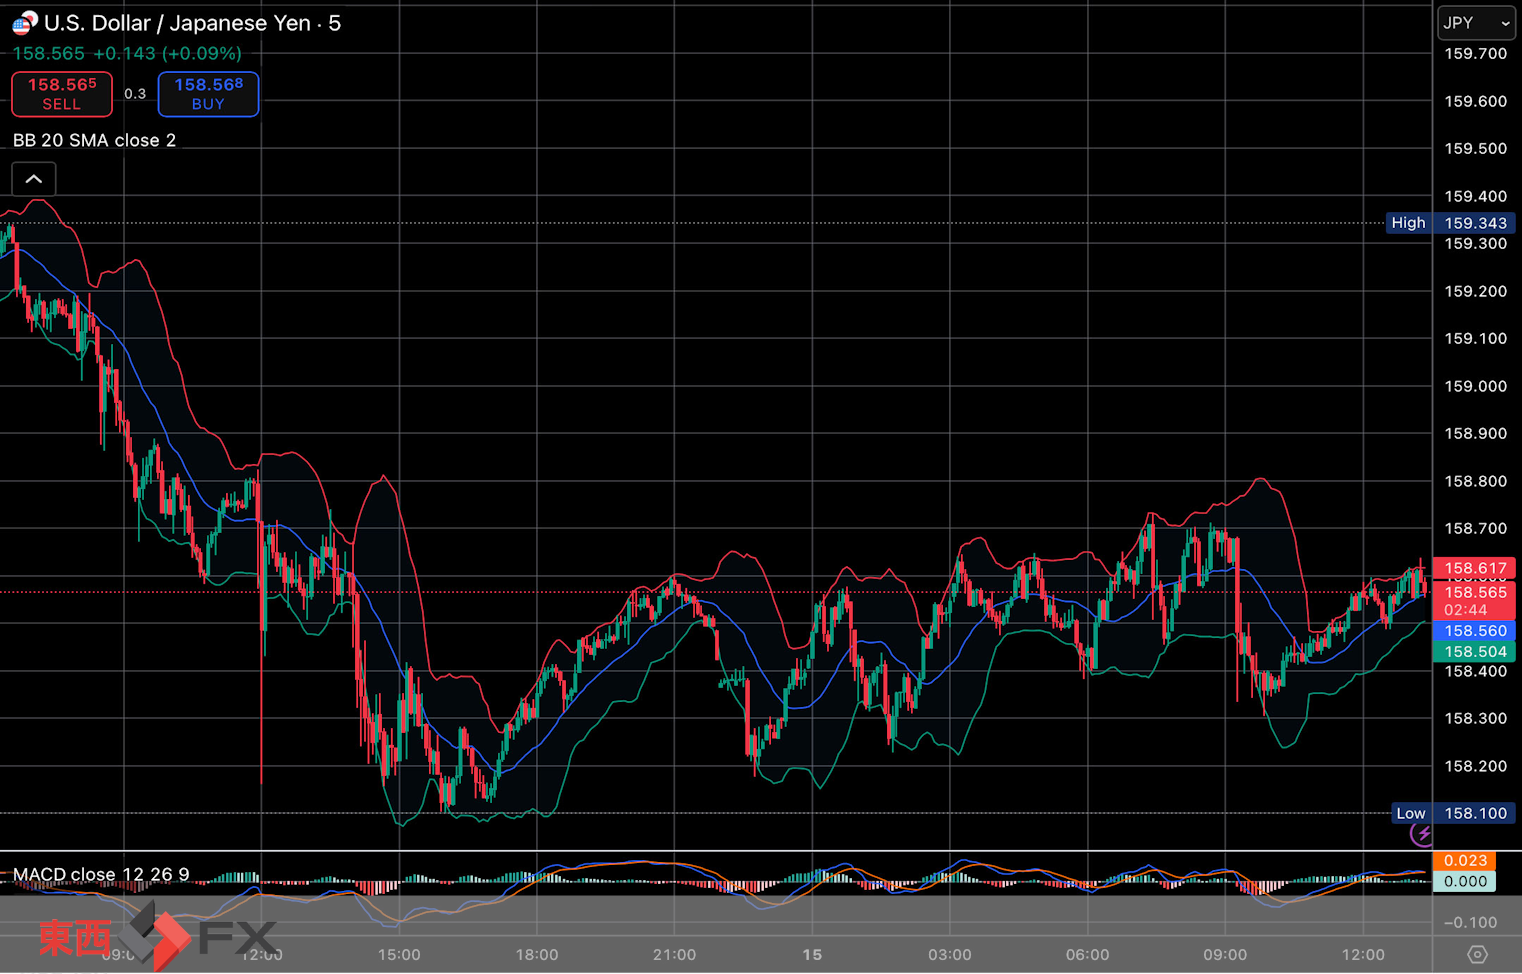Click the purple lightning bolt icon
This screenshot has width=1522, height=974.
(1421, 834)
